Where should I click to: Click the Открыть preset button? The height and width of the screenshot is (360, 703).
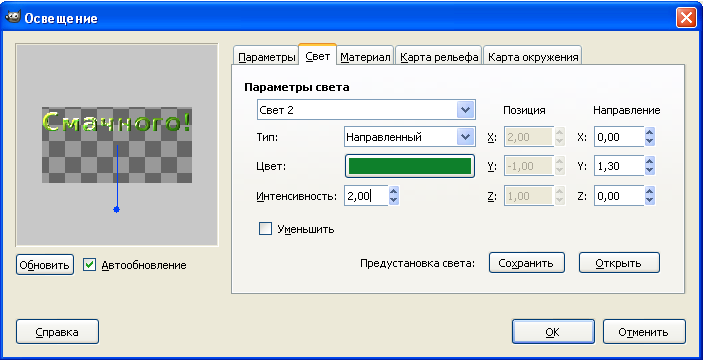pos(619,263)
